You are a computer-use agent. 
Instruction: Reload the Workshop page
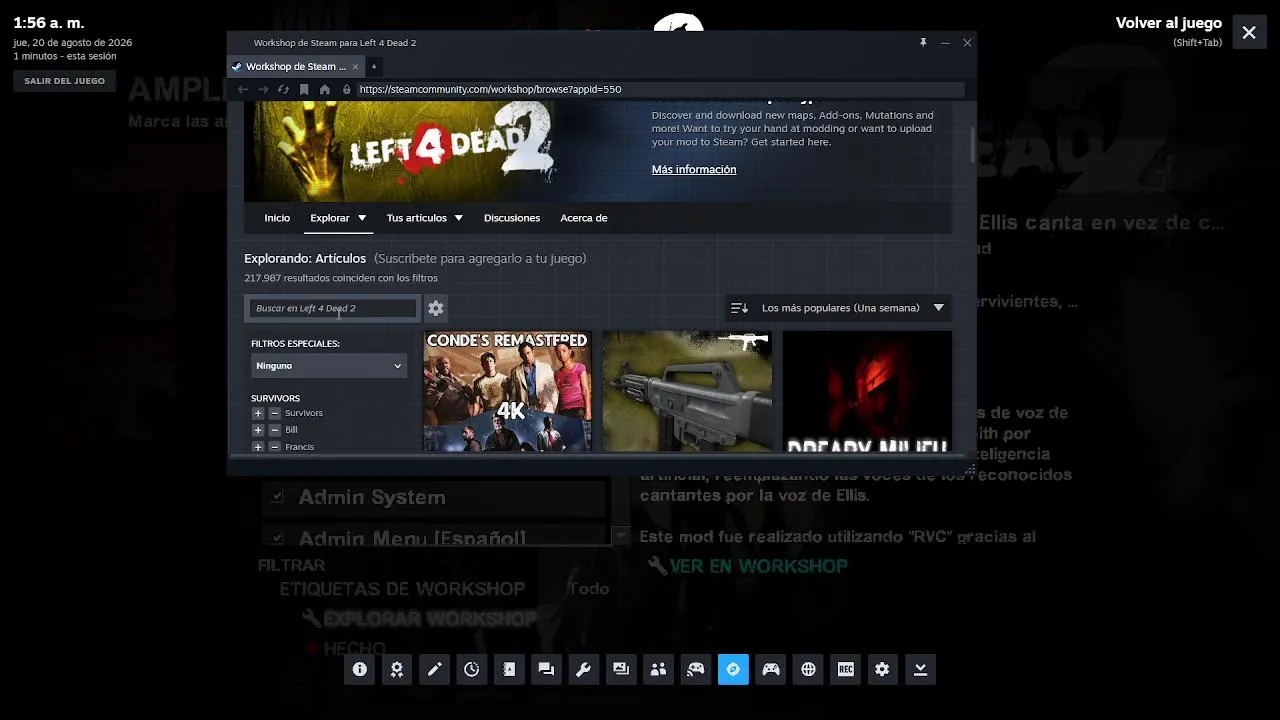[x=283, y=89]
